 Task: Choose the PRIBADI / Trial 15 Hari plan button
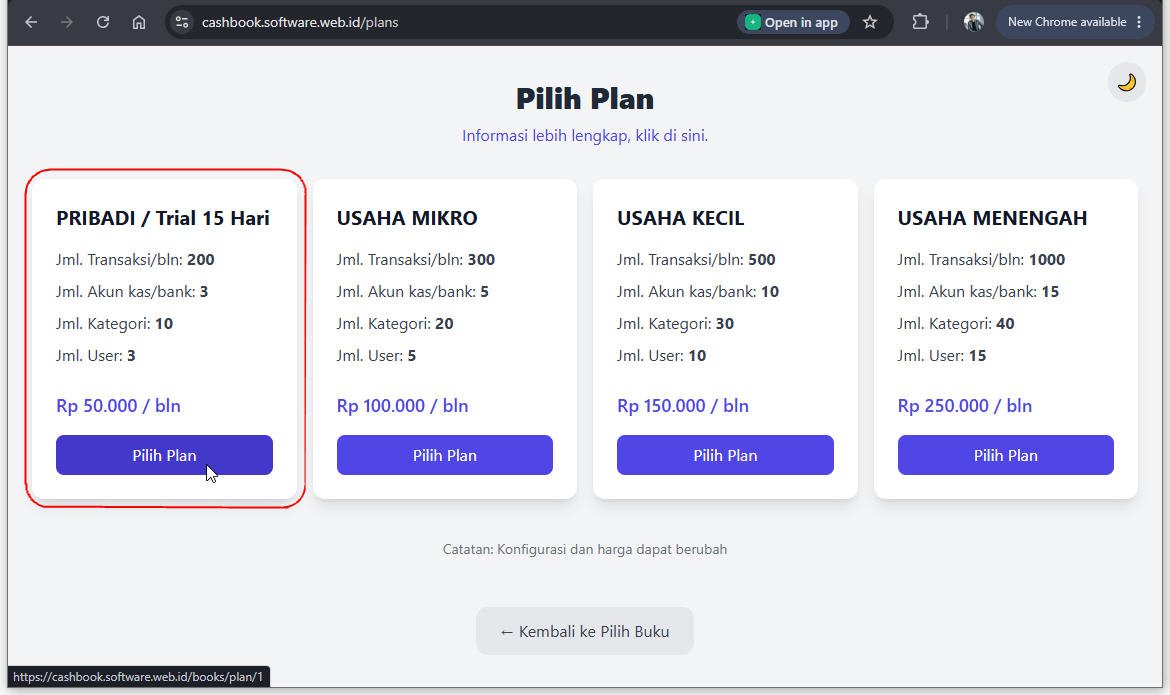tap(164, 455)
